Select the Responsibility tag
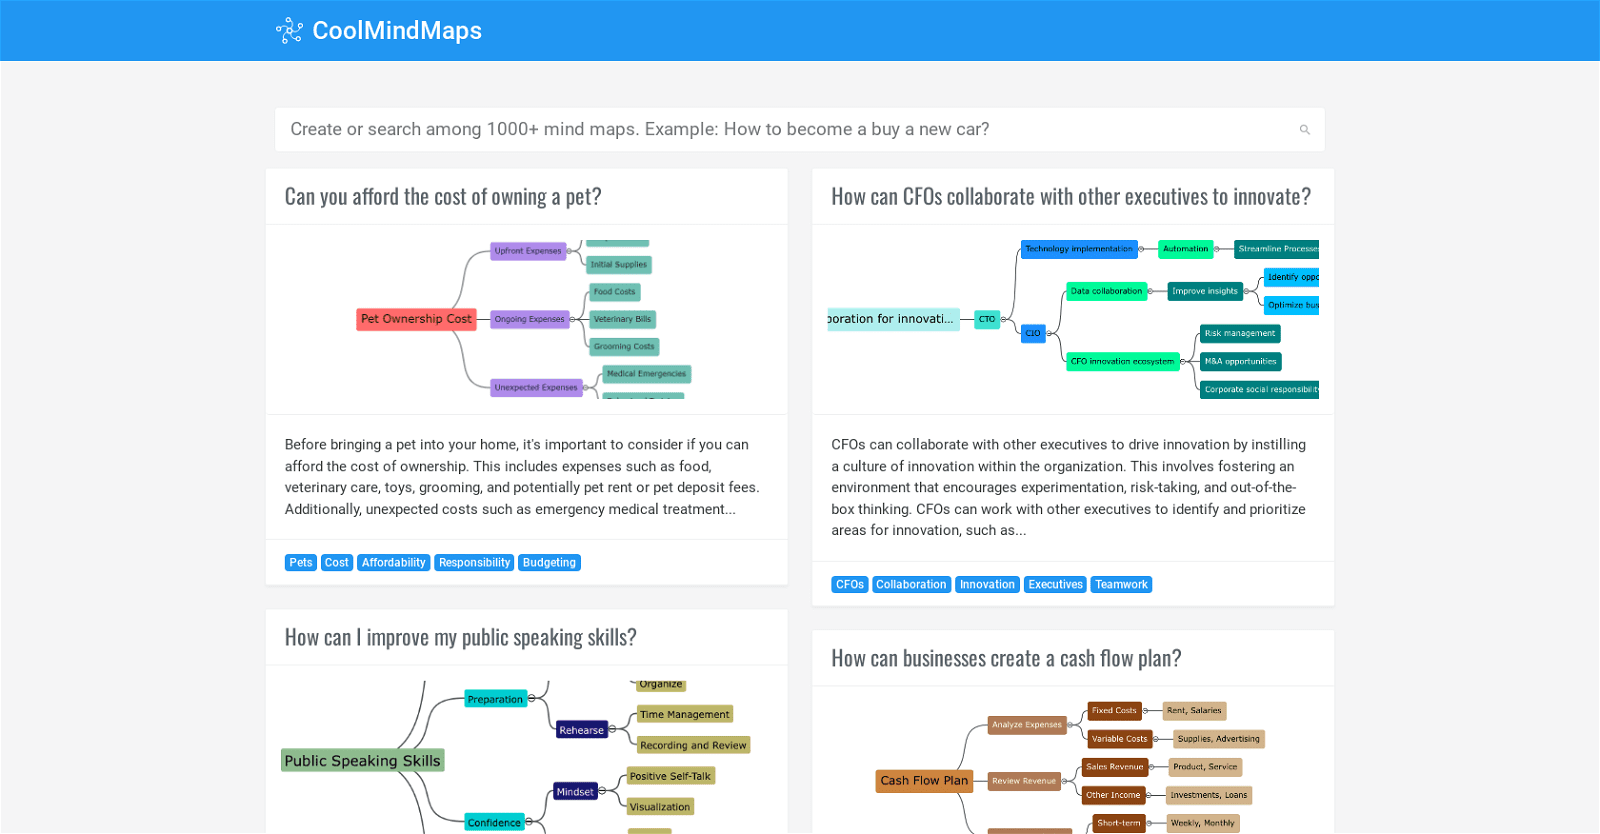 coord(473,562)
